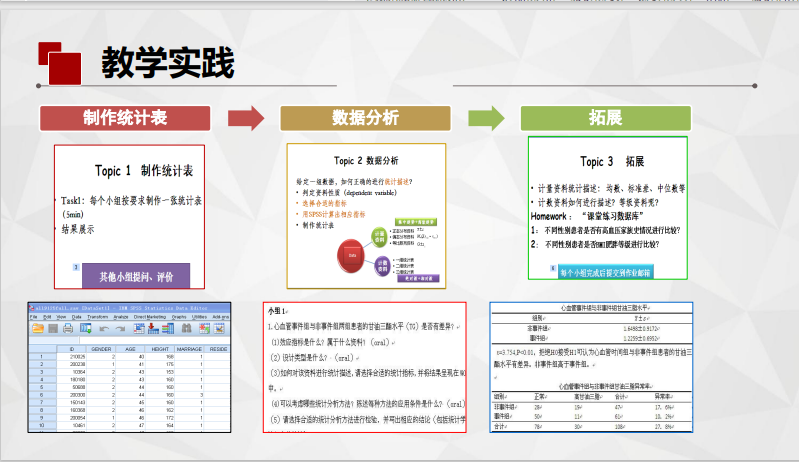Viewport: 799px width, 462px height.
Task: Recall recent dialogs icon in SPSS toolbar
Action: pyautogui.click(x=86, y=328)
